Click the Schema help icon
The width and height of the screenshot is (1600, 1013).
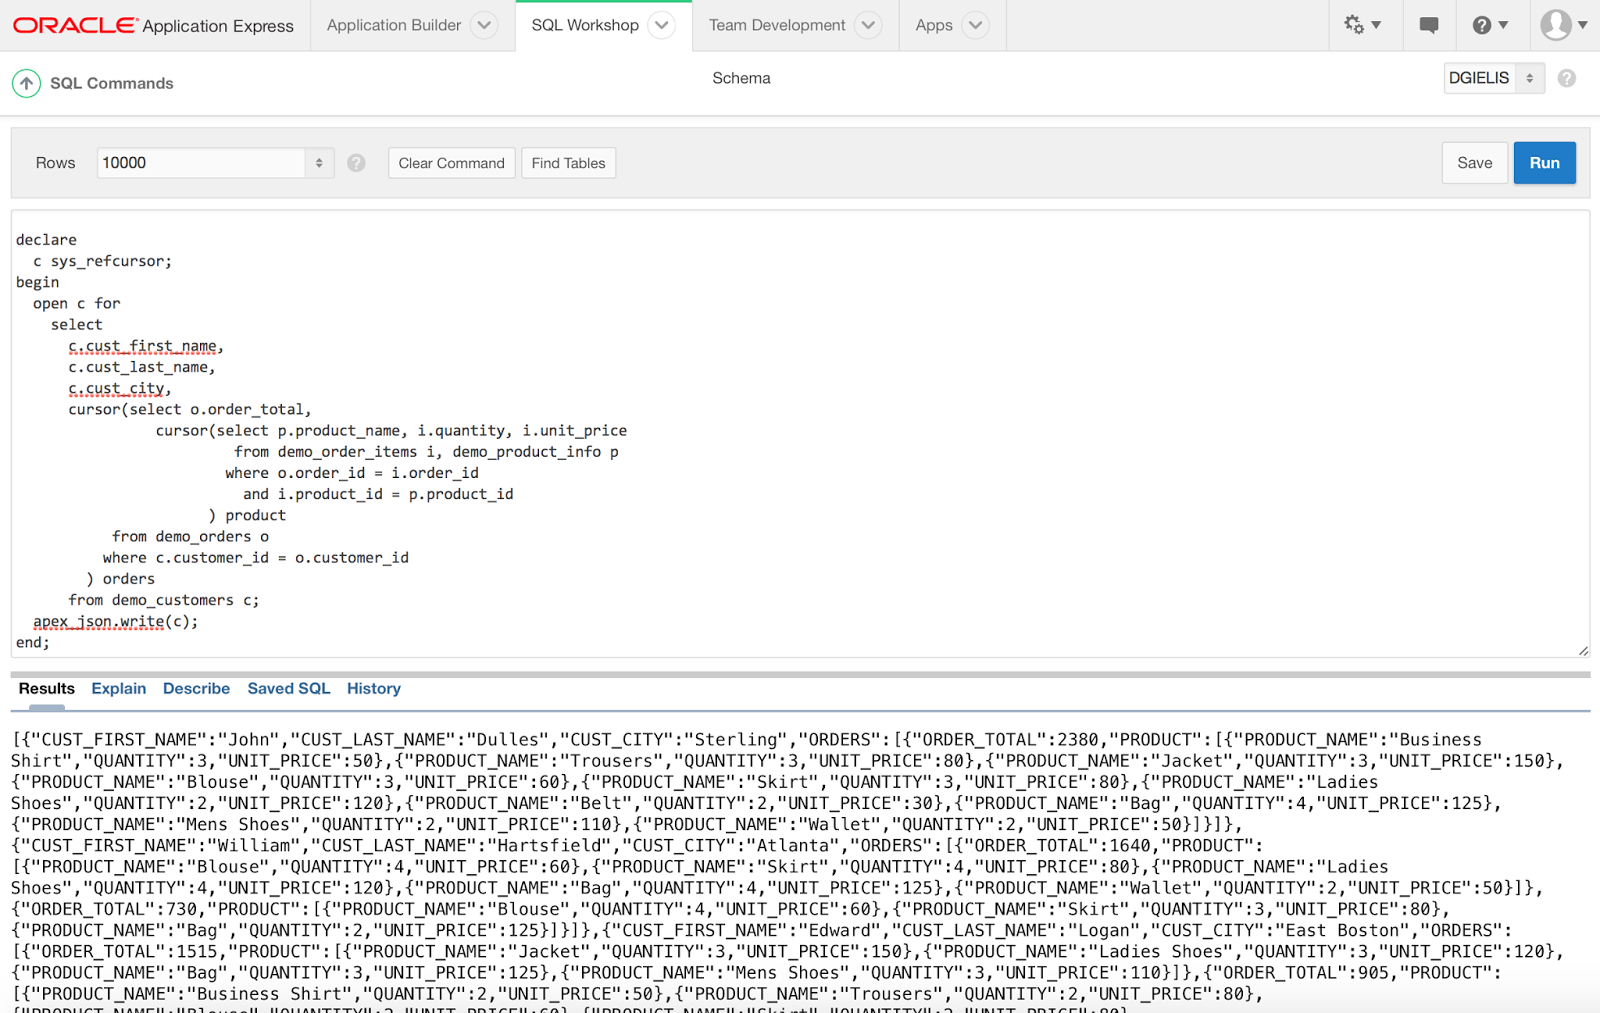point(1567,78)
